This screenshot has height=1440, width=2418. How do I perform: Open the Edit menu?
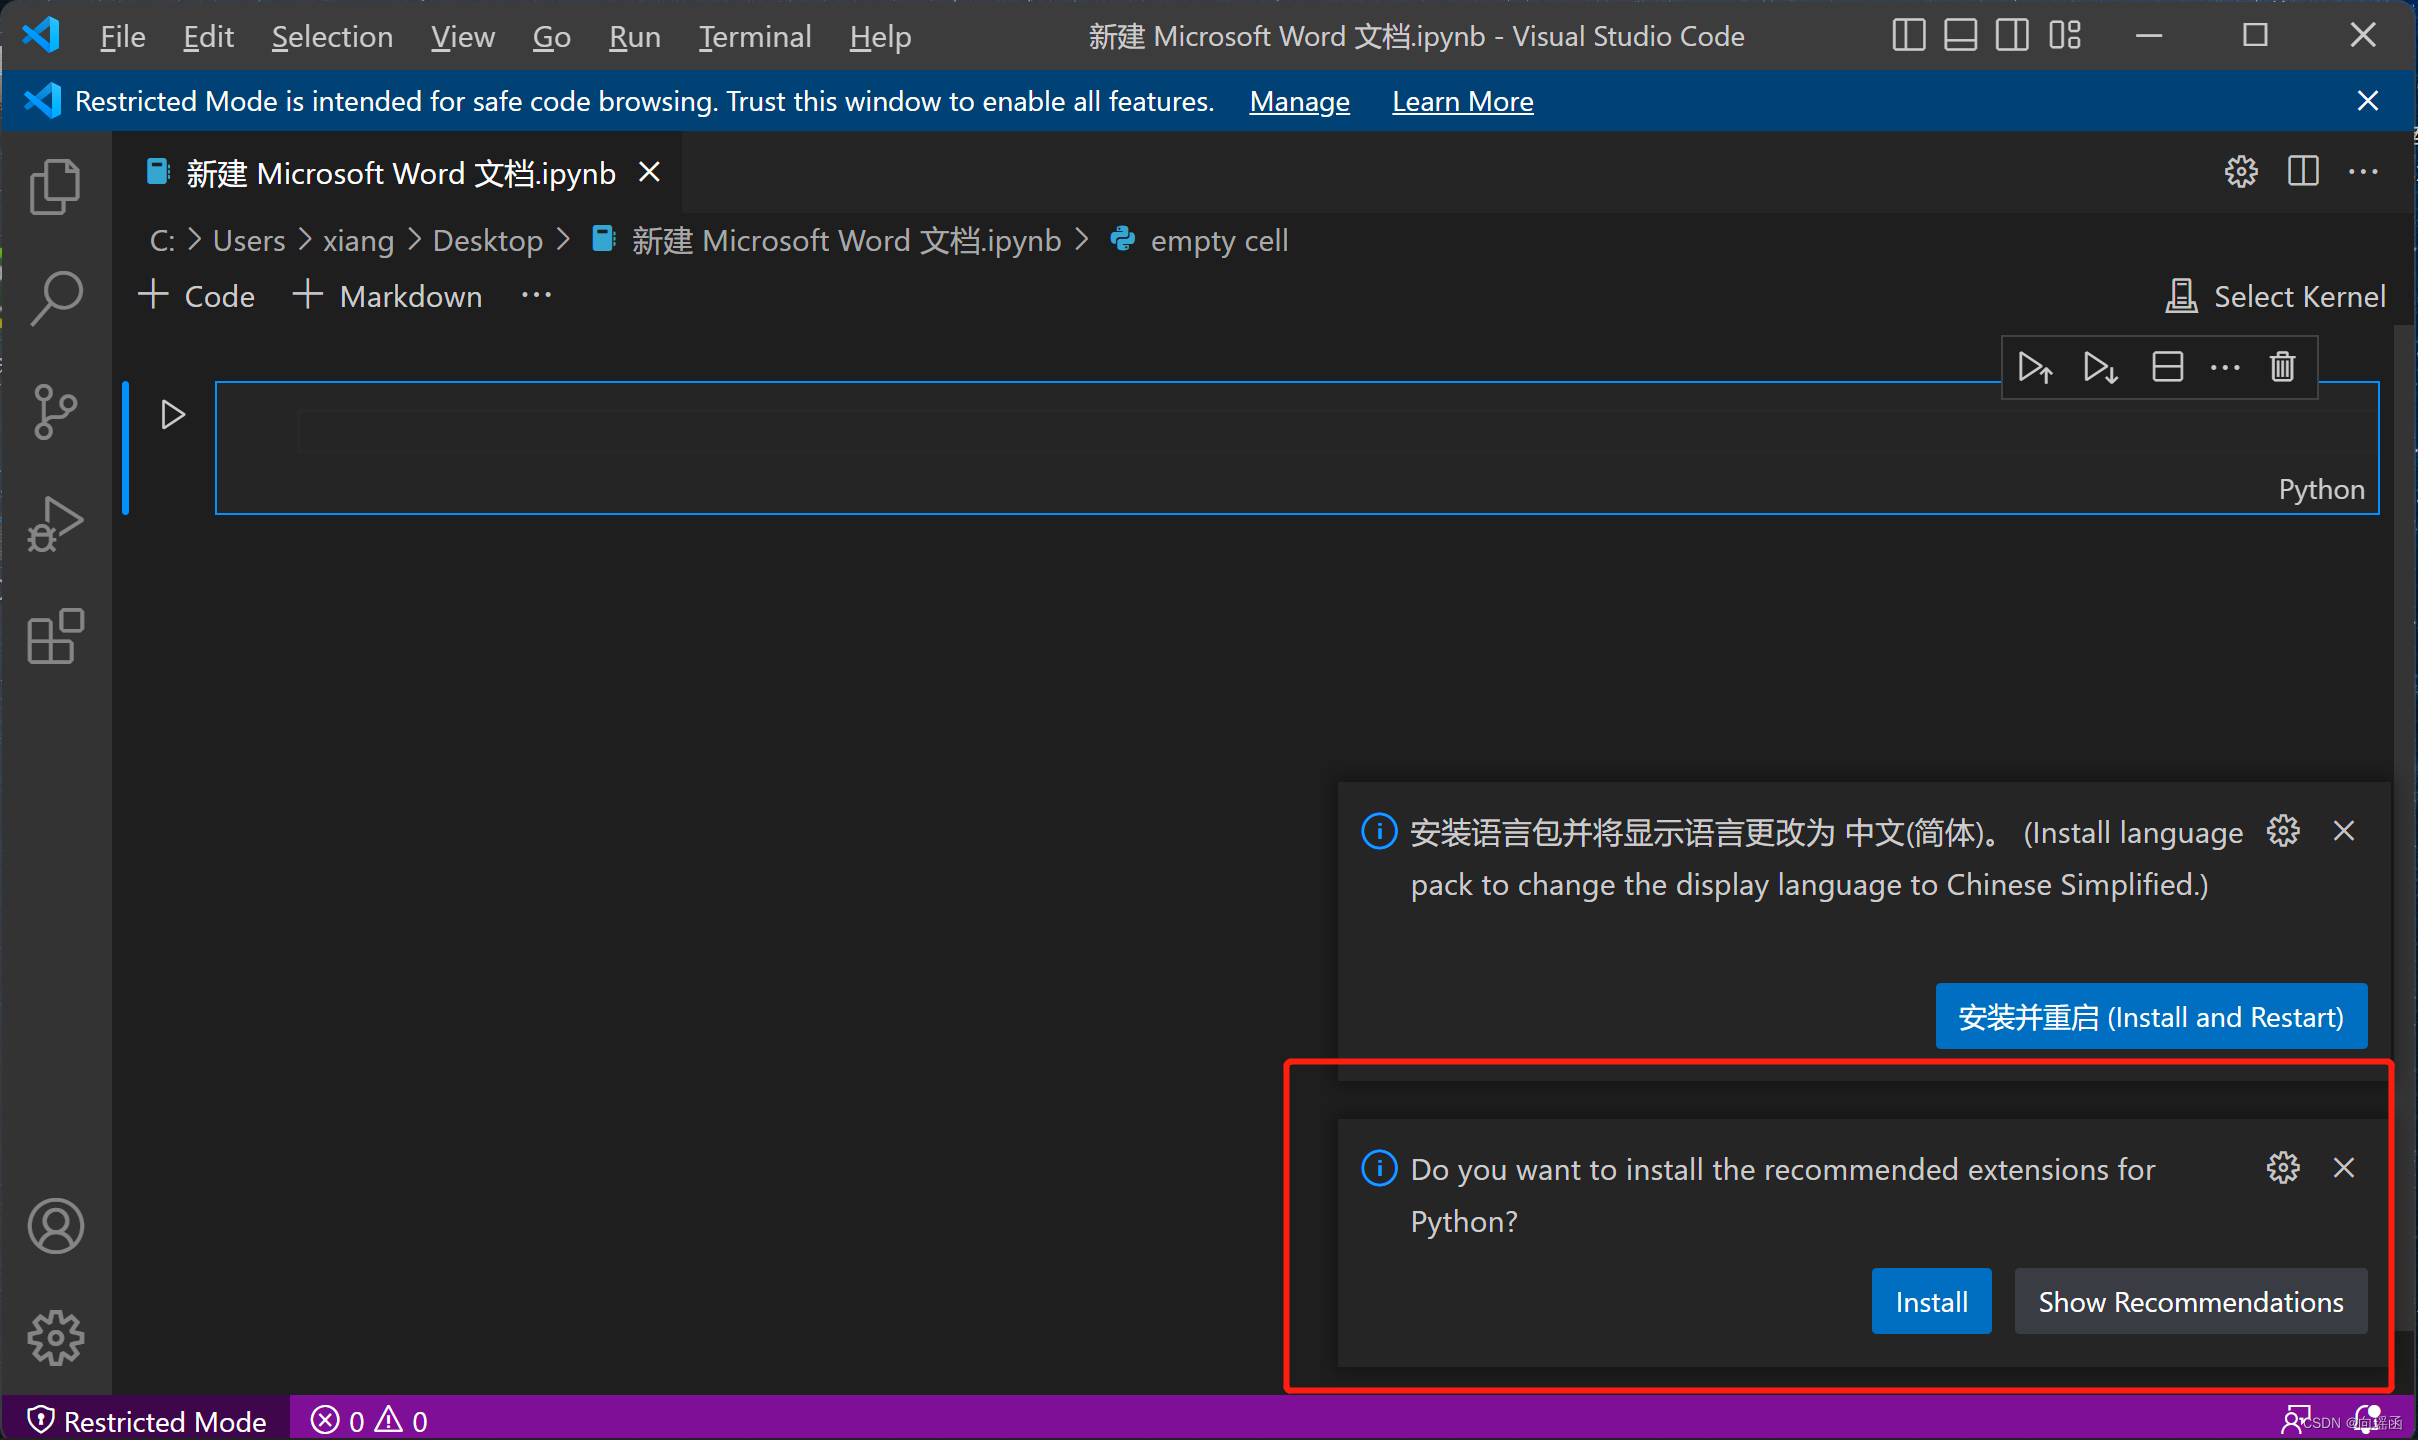(208, 37)
